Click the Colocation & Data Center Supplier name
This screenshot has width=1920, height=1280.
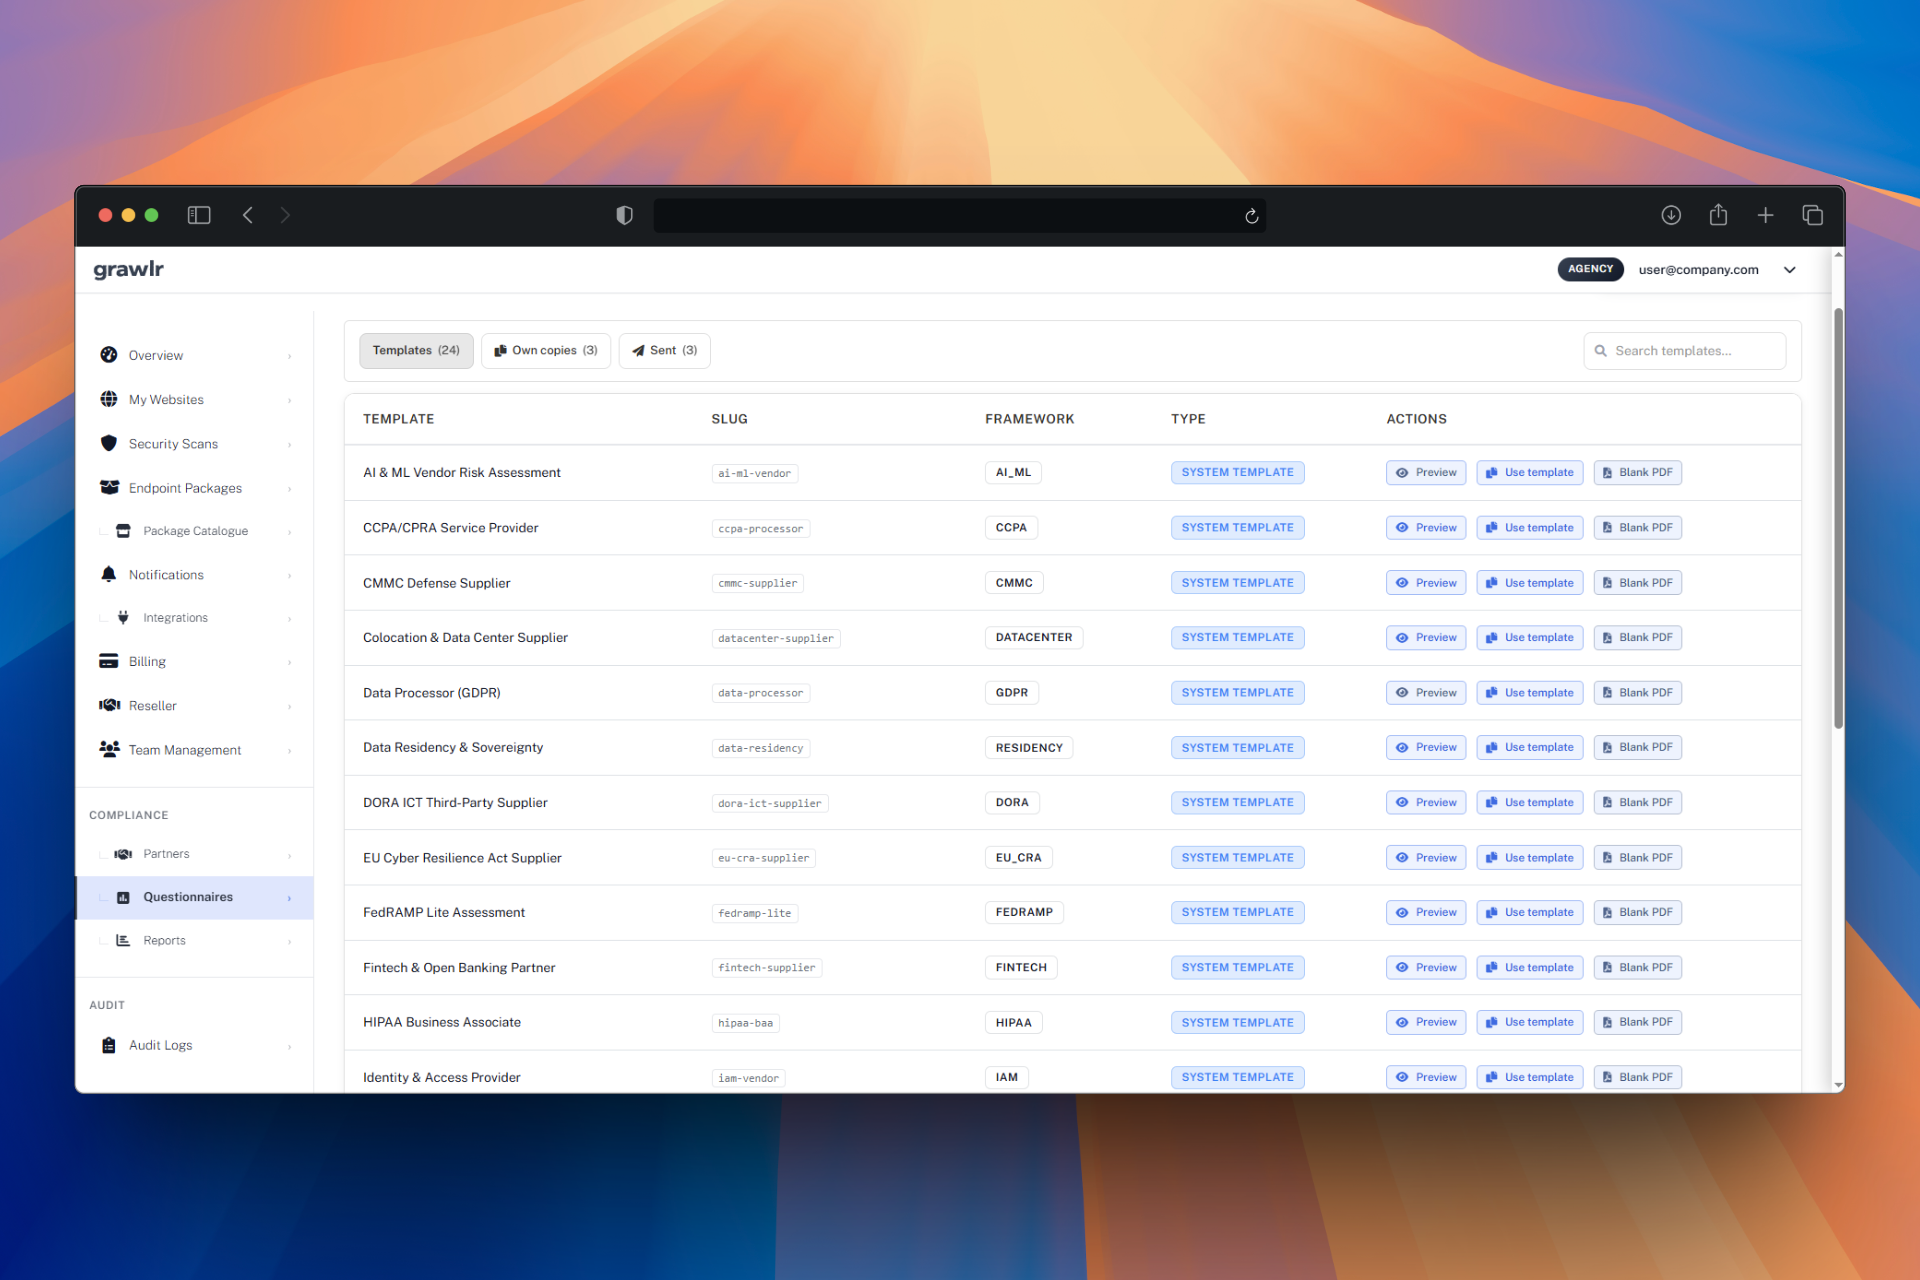[x=465, y=638]
